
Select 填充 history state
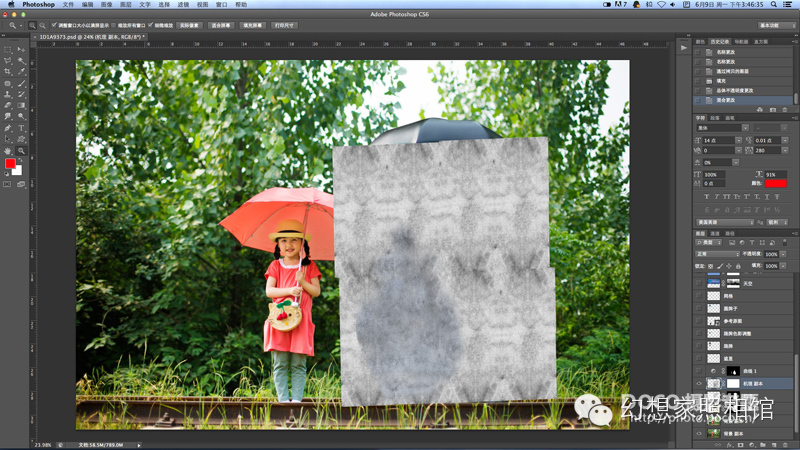point(744,81)
